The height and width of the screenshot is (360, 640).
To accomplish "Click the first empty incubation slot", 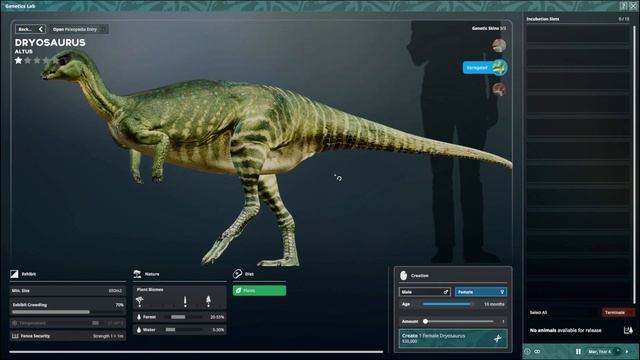I will tap(578, 35).
